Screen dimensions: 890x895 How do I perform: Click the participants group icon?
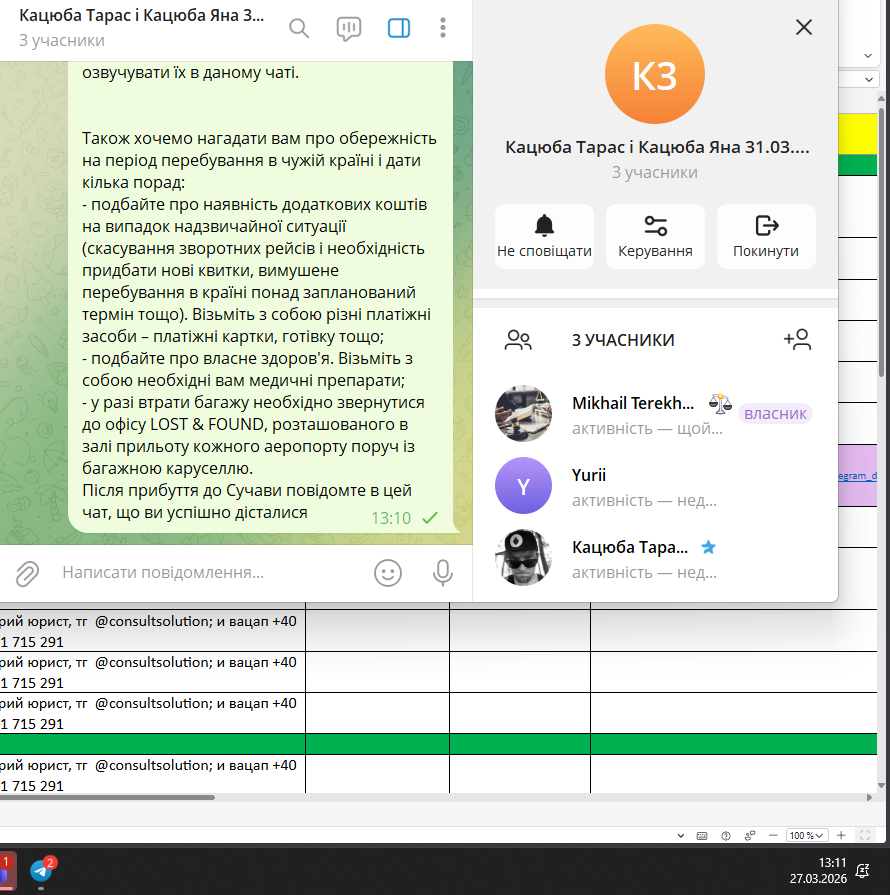click(x=518, y=340)
